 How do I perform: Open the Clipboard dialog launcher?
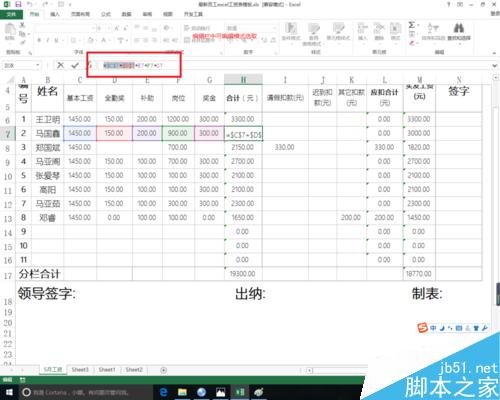coord(30,53)
